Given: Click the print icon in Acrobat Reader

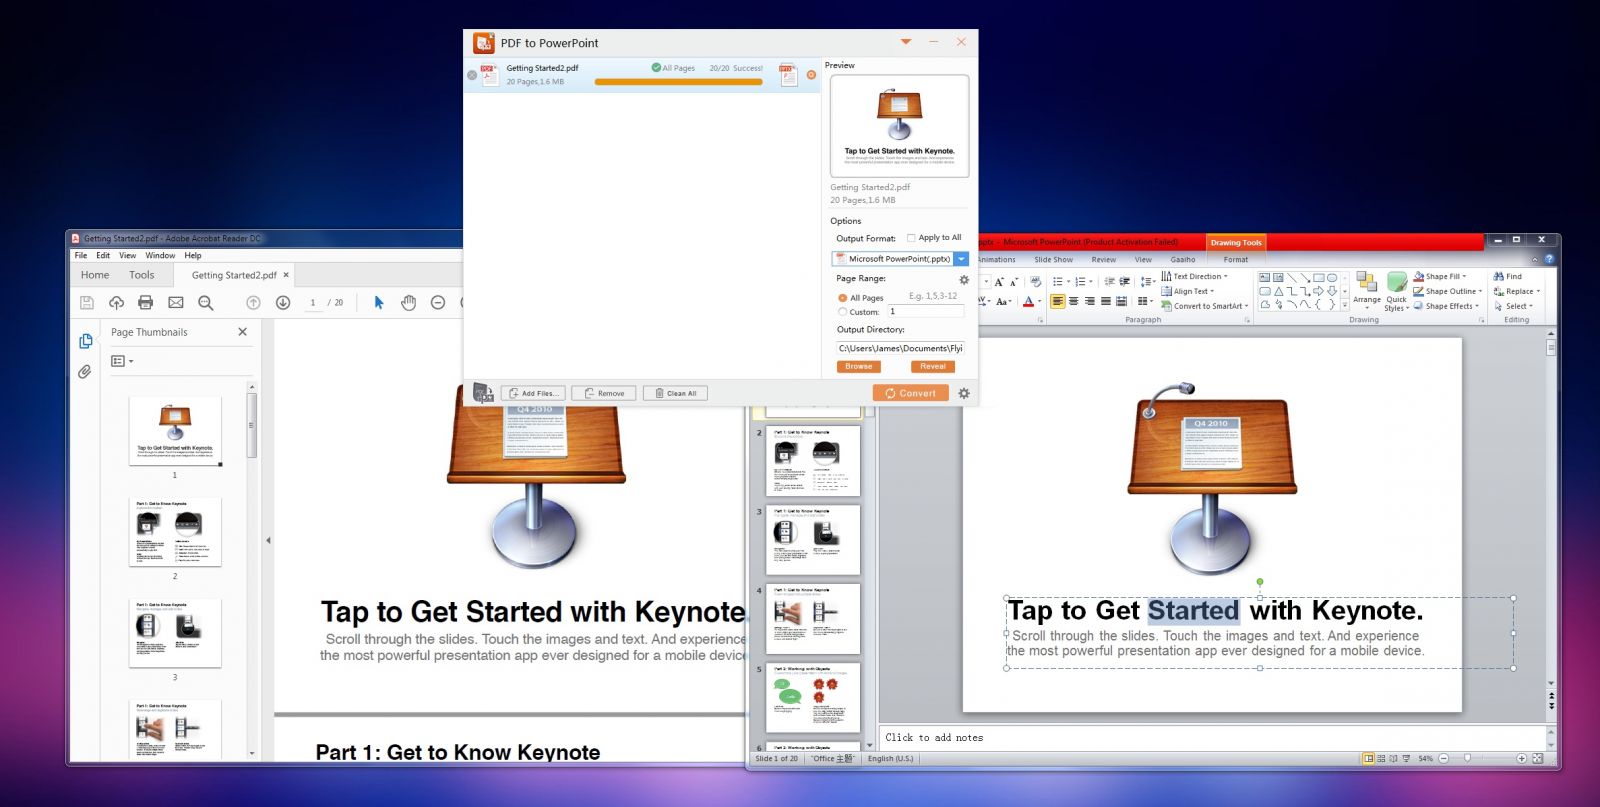Looking at the screenshot, I should [x=146, y=302].
